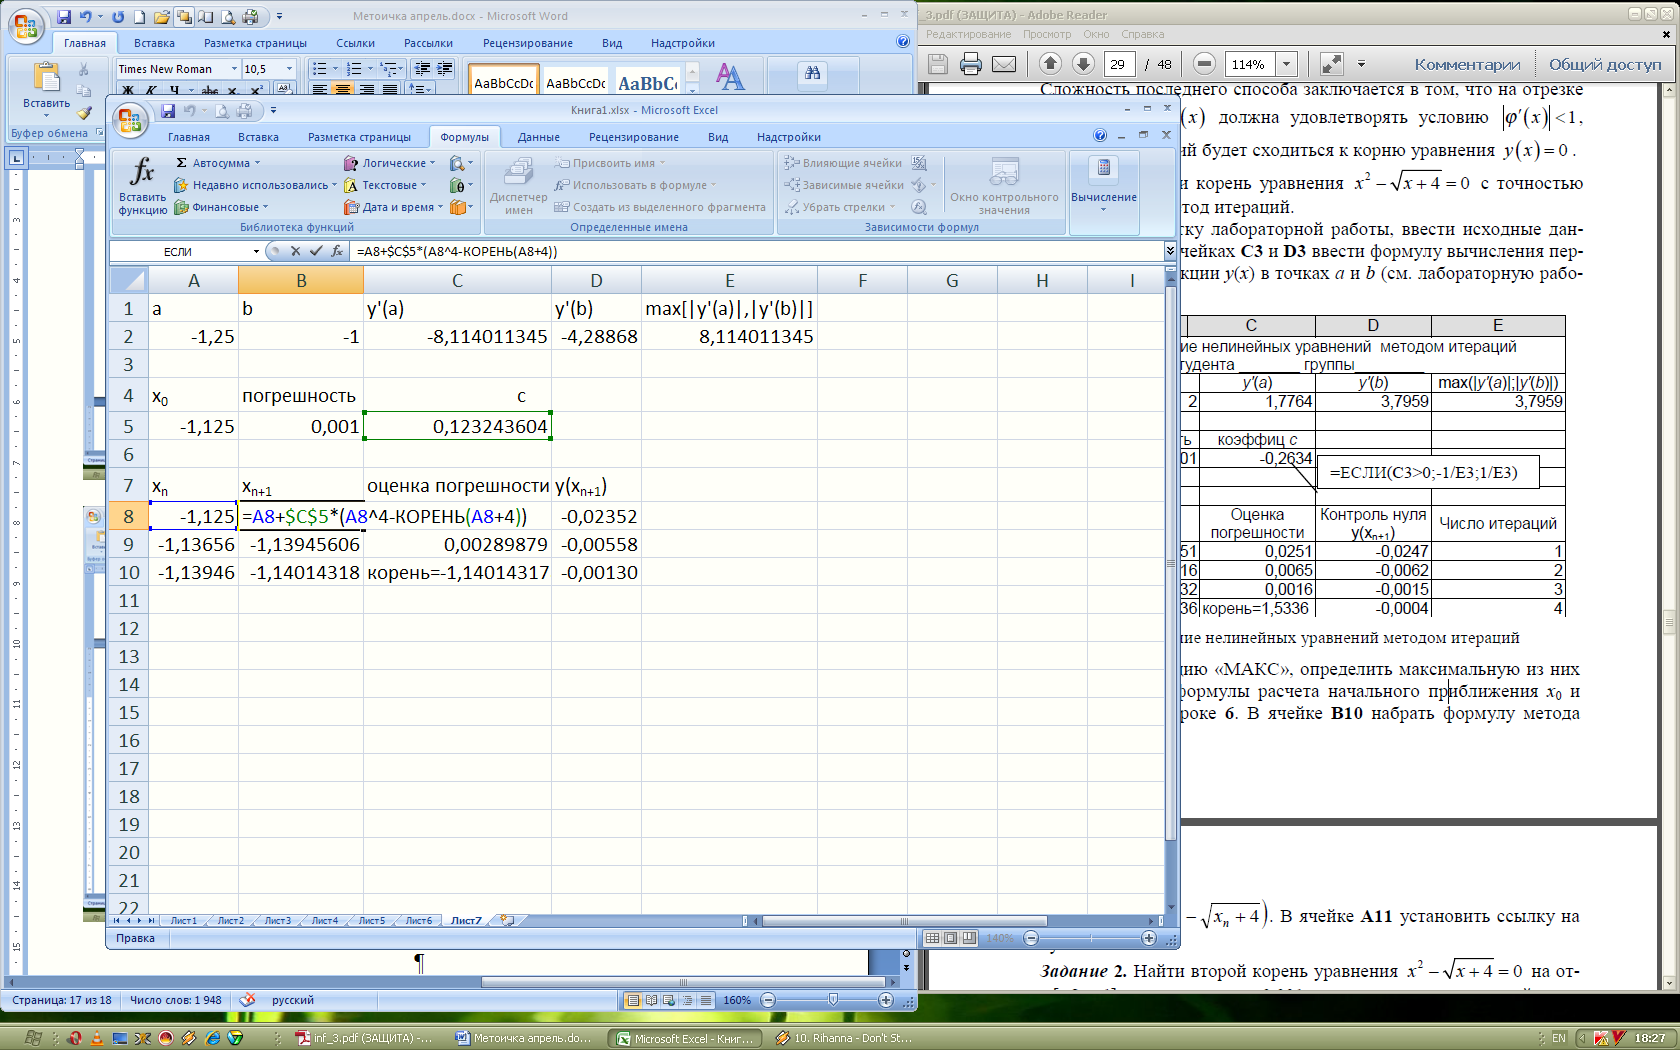Click fx icon in formula bar
This screenshot has width=1680, height=1050.
[337, 251]
